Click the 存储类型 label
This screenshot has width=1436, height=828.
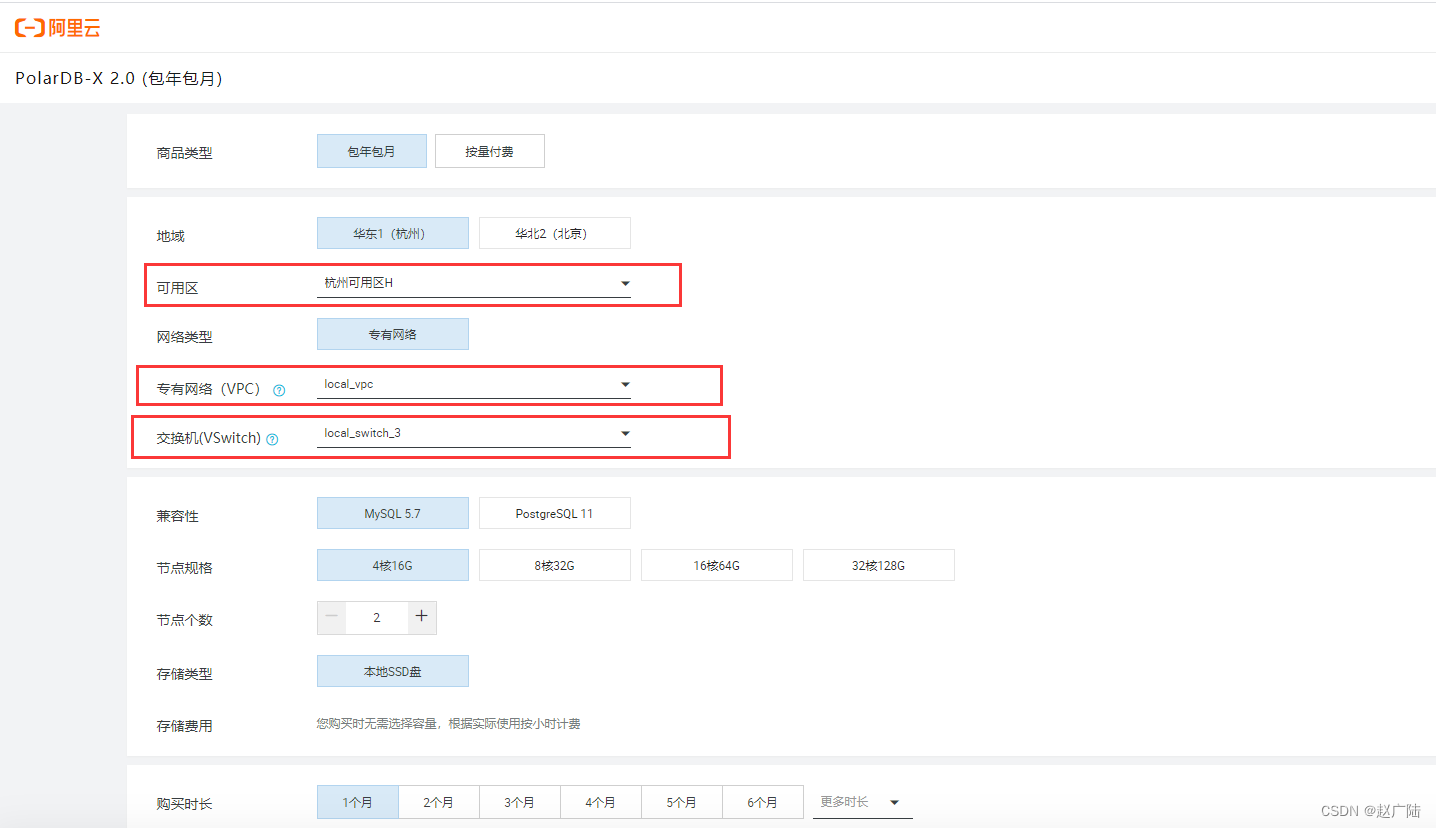(185, 674)
